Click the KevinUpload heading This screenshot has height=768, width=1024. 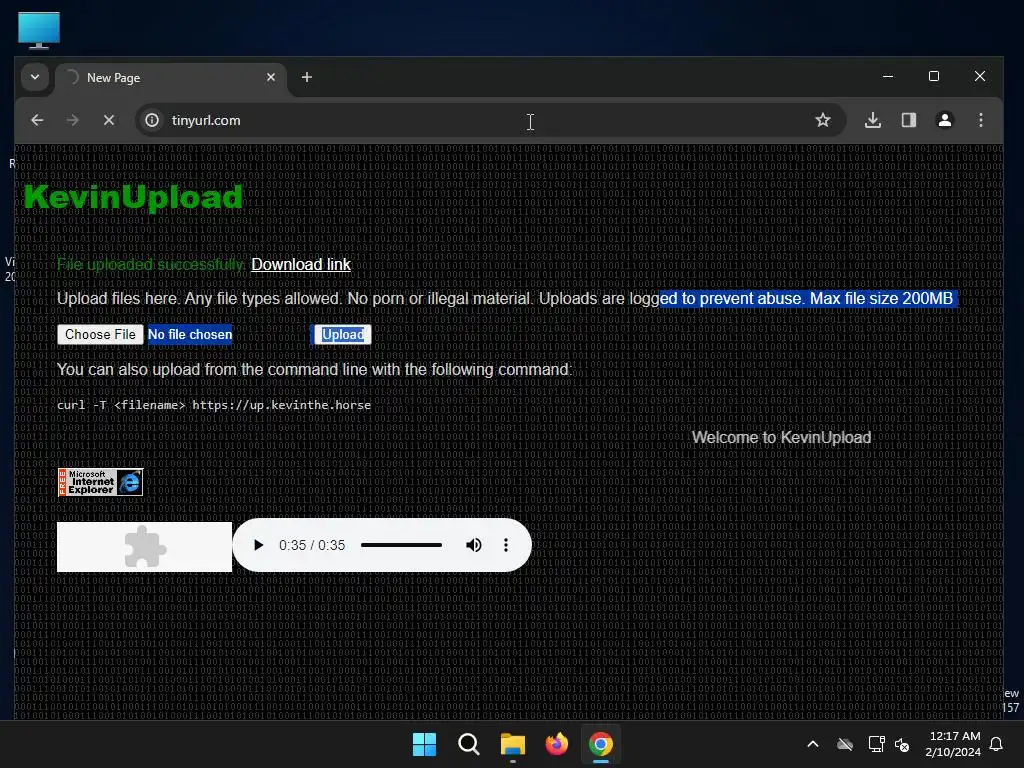(133, 197)
